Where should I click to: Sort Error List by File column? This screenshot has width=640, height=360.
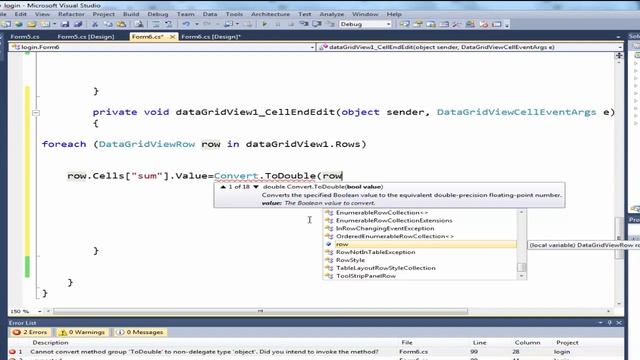(407, 343)
